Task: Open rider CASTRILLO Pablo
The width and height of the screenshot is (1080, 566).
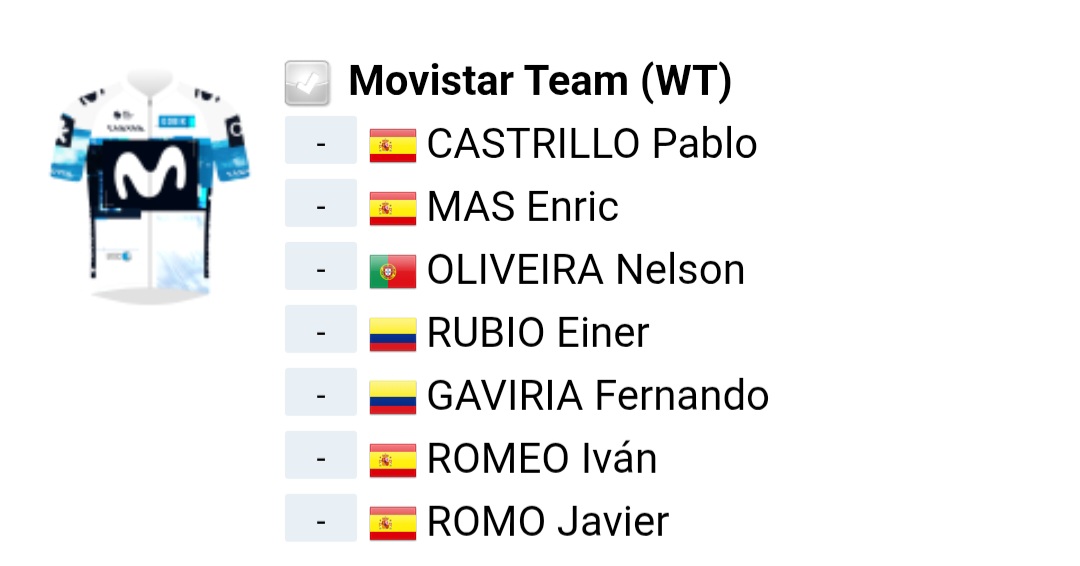Action: click(592, 144)
